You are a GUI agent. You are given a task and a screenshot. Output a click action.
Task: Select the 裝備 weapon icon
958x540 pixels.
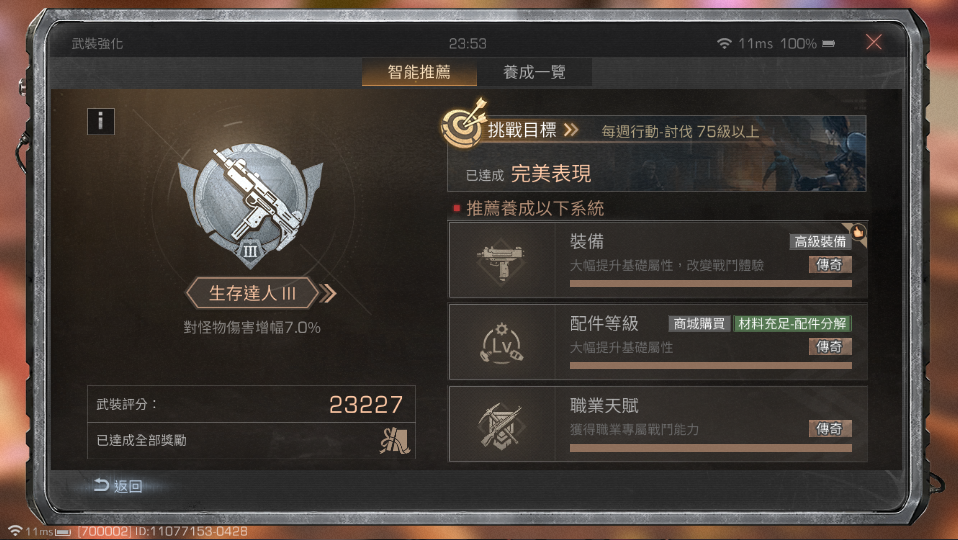(502, 260)
